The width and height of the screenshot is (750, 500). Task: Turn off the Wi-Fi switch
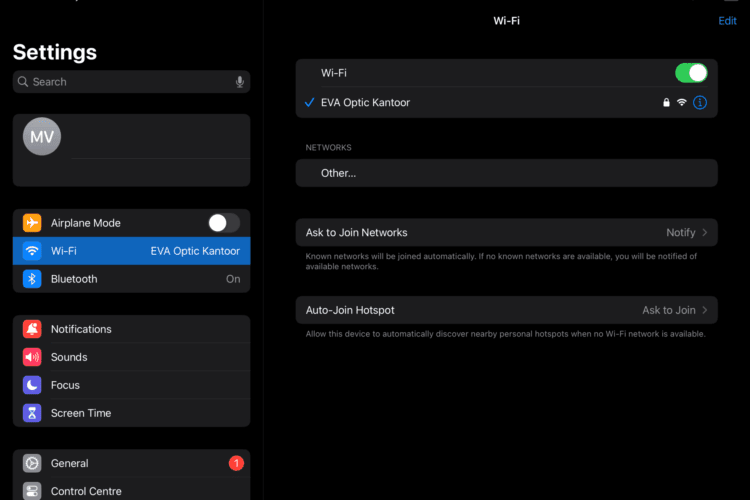coord(691,73)
